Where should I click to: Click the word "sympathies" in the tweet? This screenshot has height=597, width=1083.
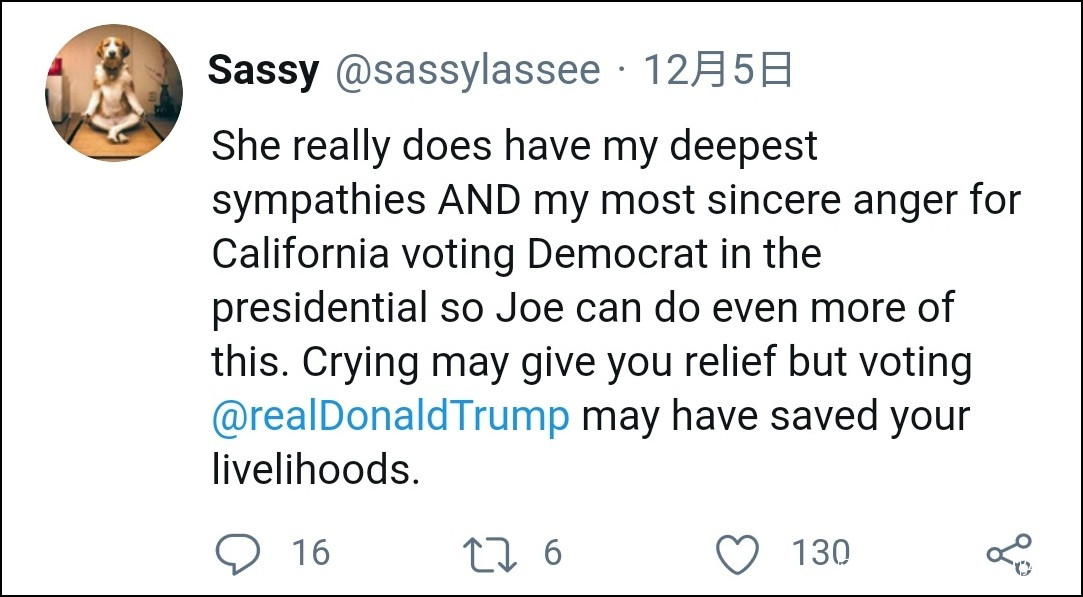[319, 200]
